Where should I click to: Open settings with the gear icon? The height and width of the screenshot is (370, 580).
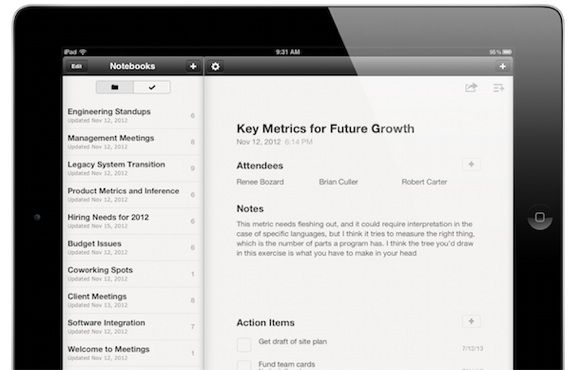[x=215, y=67]
